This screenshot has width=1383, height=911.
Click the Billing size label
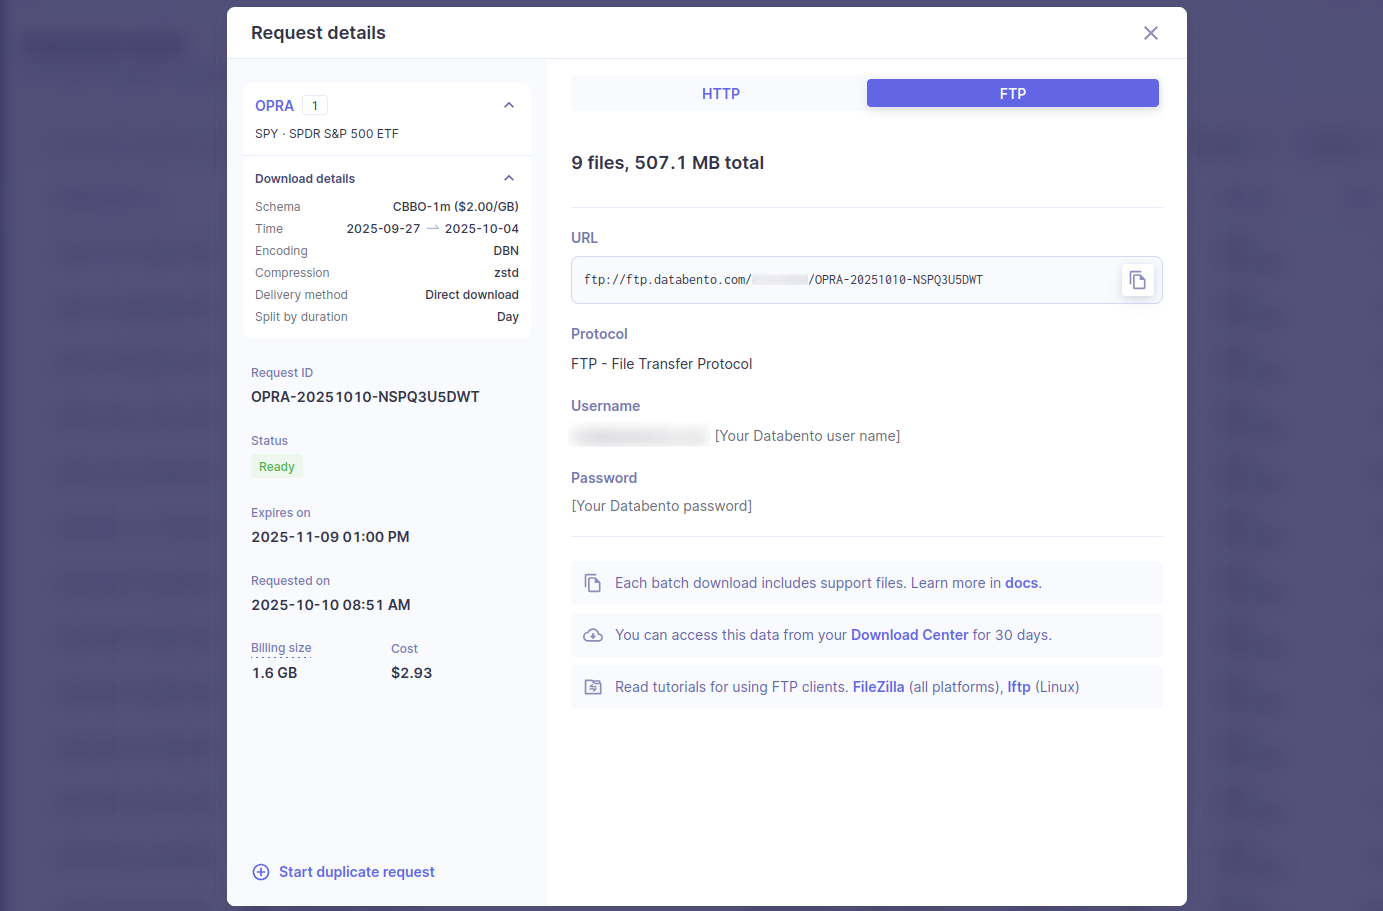click(281, 648)
